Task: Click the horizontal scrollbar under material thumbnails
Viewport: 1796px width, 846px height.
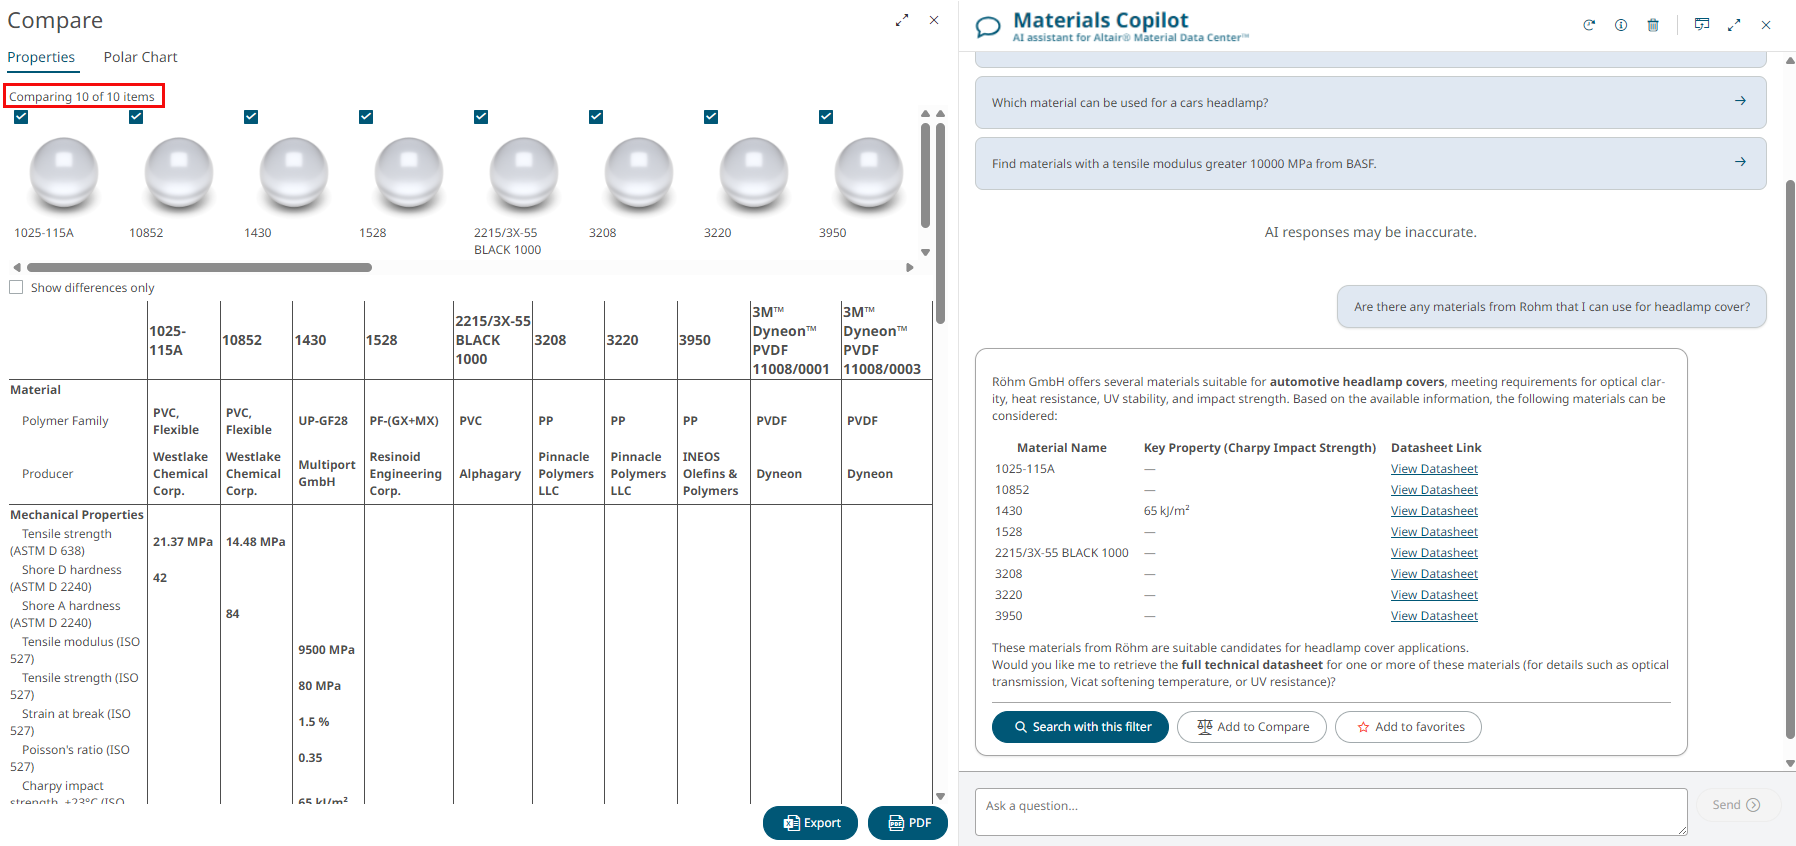Action: click(x=200, y=267)
